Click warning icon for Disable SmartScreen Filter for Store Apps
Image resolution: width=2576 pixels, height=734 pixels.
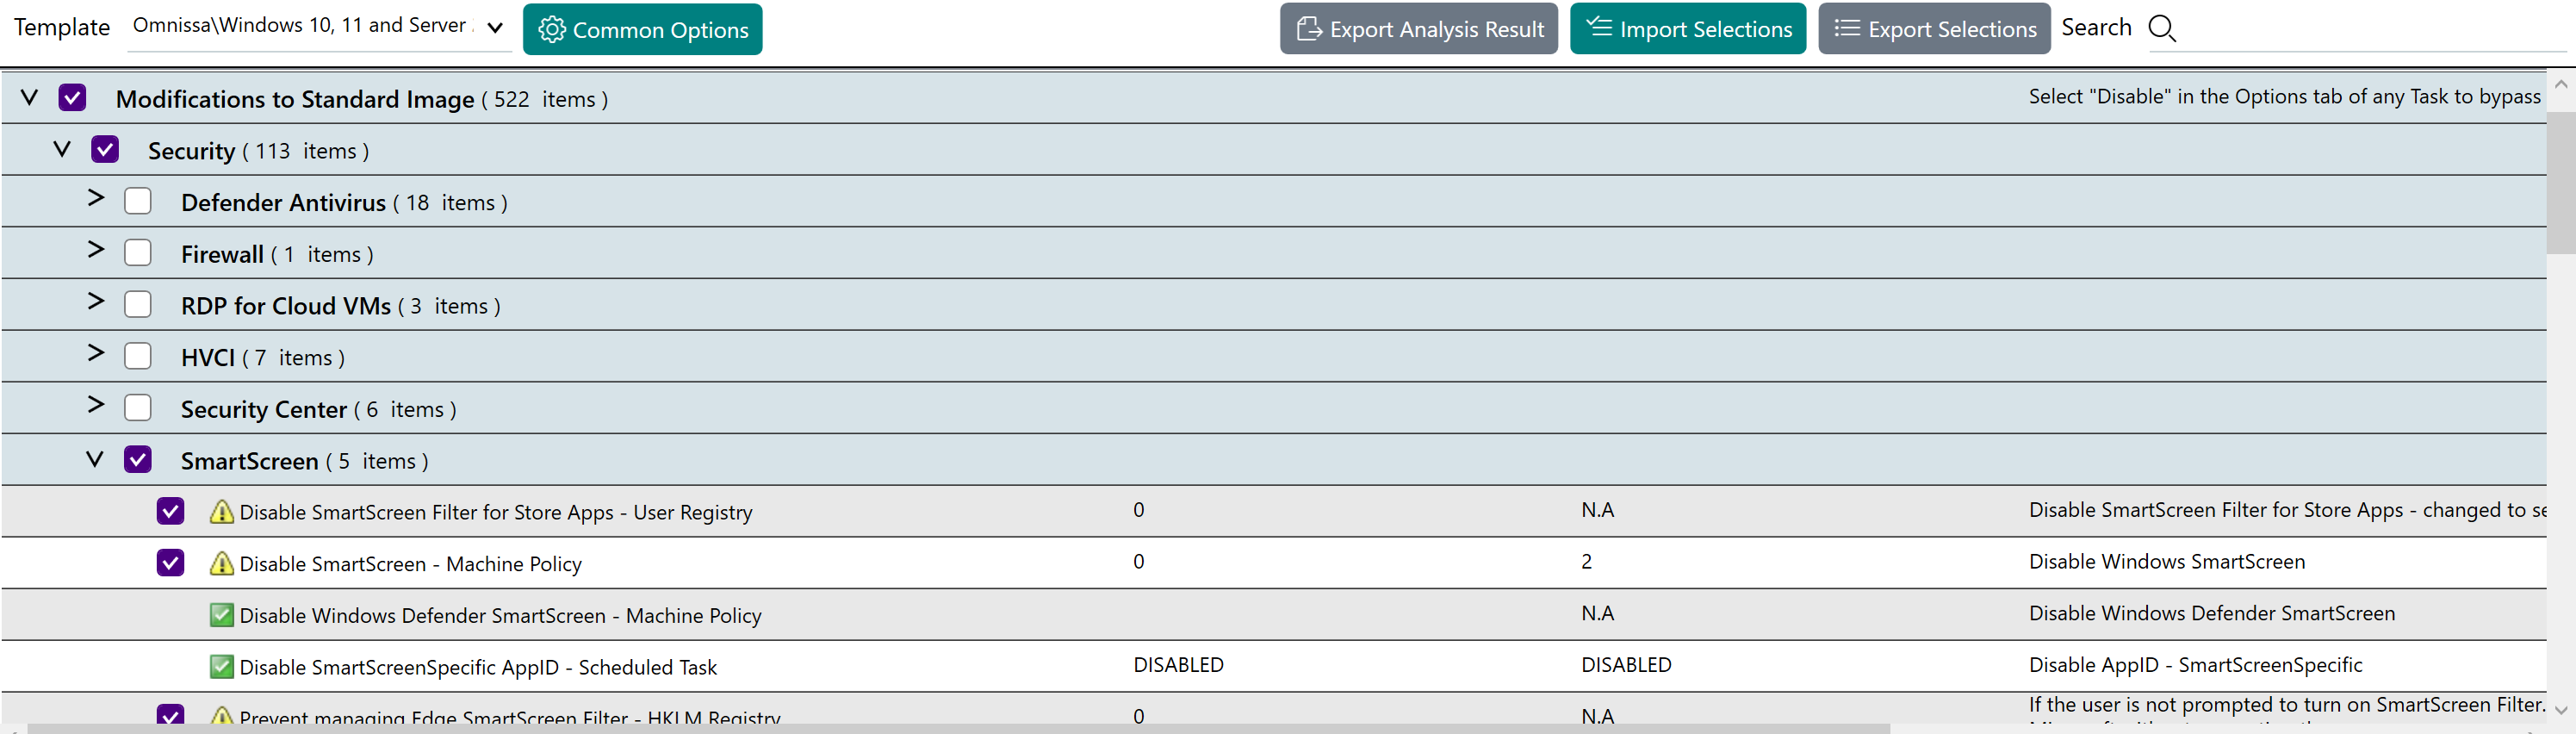222,512
